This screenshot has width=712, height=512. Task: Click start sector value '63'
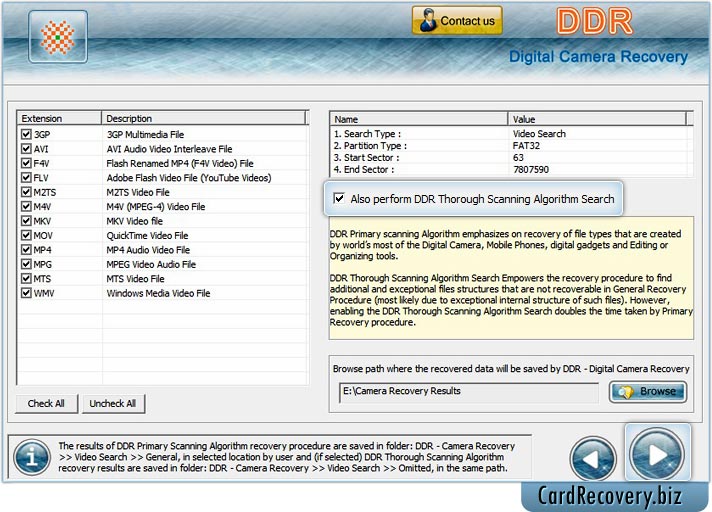tap(518, 158)
